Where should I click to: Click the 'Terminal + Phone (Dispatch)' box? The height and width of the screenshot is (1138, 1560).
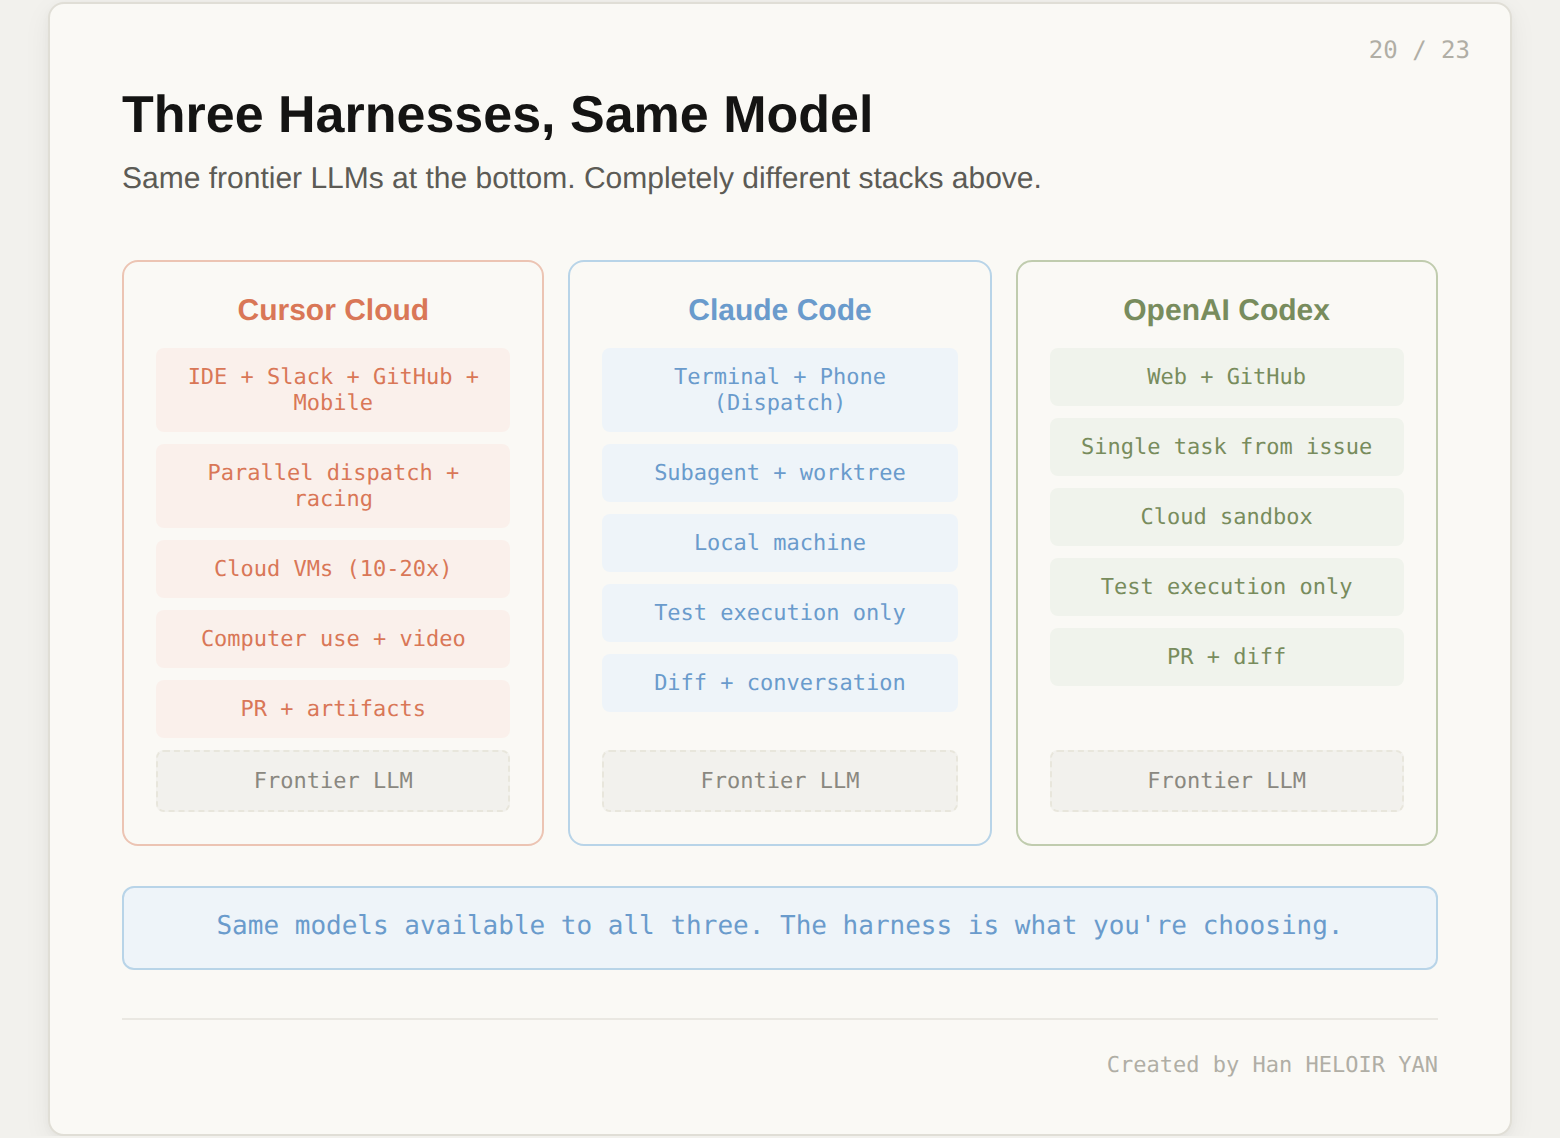click(779, 389)
